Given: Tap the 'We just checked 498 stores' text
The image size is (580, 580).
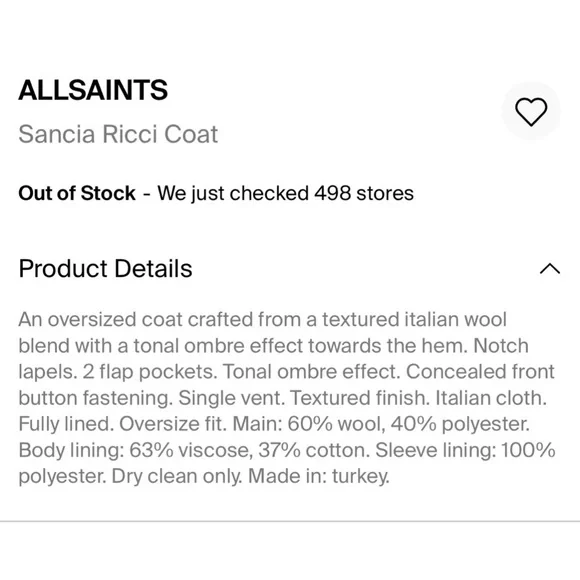Looking at the screenshot, I should (286, 193).
